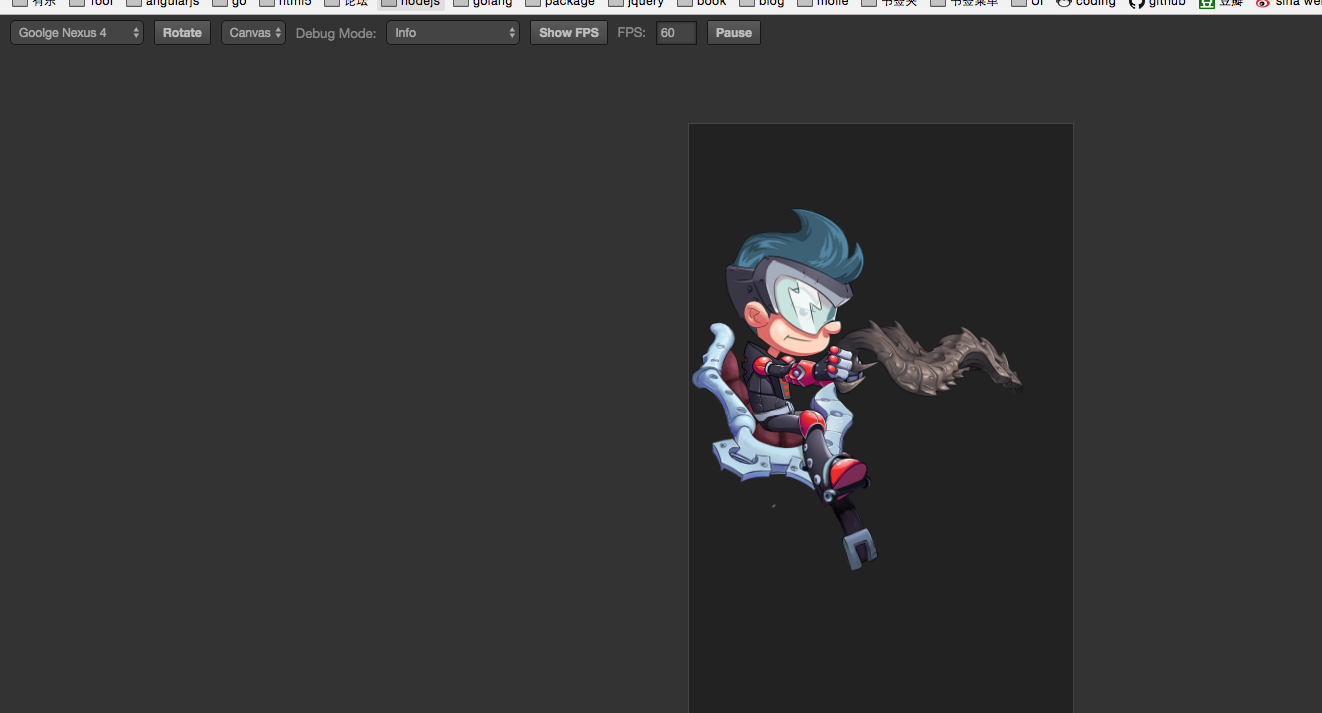The image size is (1322, 713).
Task: Open the coding bookmark
Action: [x=1086, y=3]
